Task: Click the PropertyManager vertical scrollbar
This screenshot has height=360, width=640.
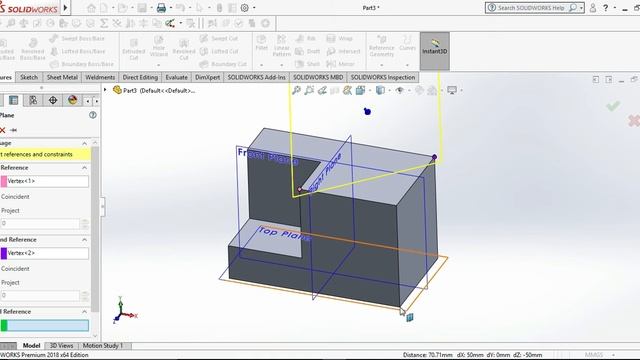Action: 95,229
